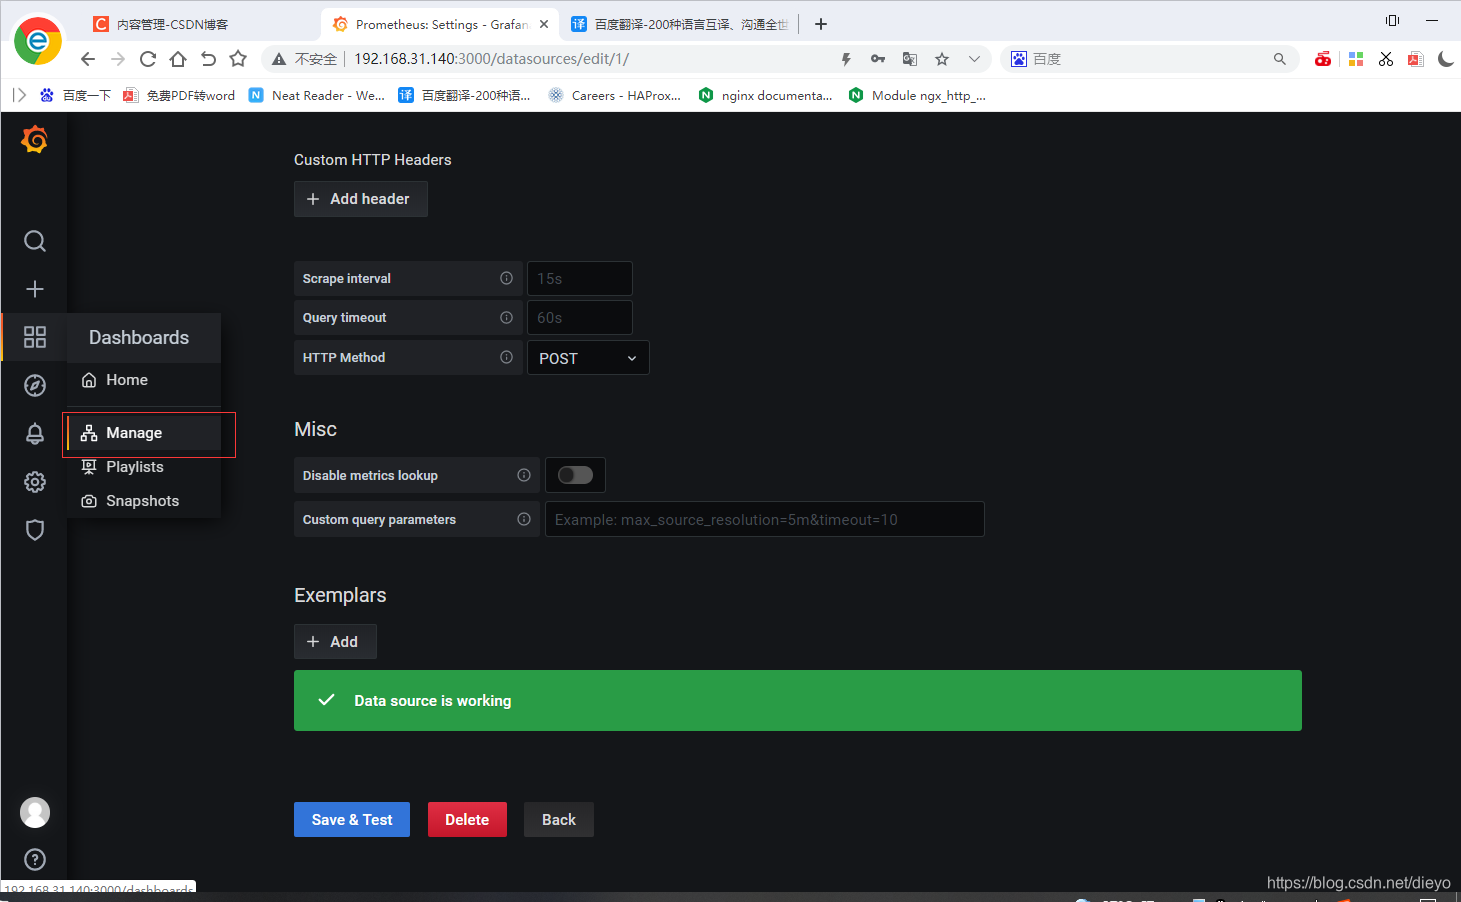Image resolution: width=1461 pixels, height=902 pixels.
Task: Click the Dashboards menu header
Action: [144, 338]
